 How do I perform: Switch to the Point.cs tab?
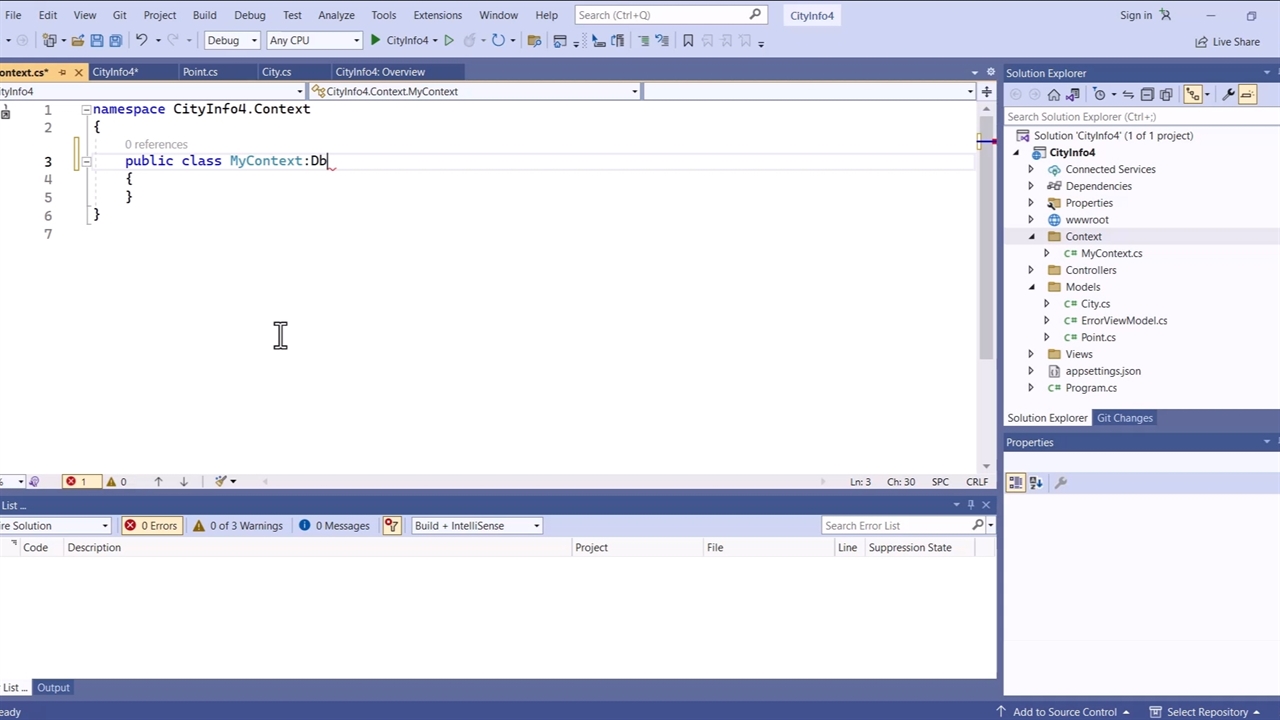point(200,72)
